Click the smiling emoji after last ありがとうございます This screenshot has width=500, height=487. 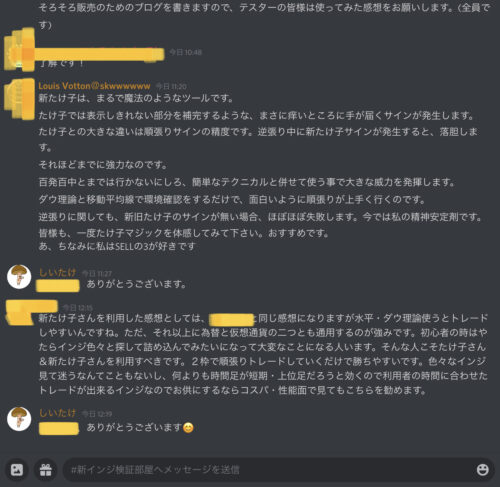pyautogui.click(x=188, y=427)
